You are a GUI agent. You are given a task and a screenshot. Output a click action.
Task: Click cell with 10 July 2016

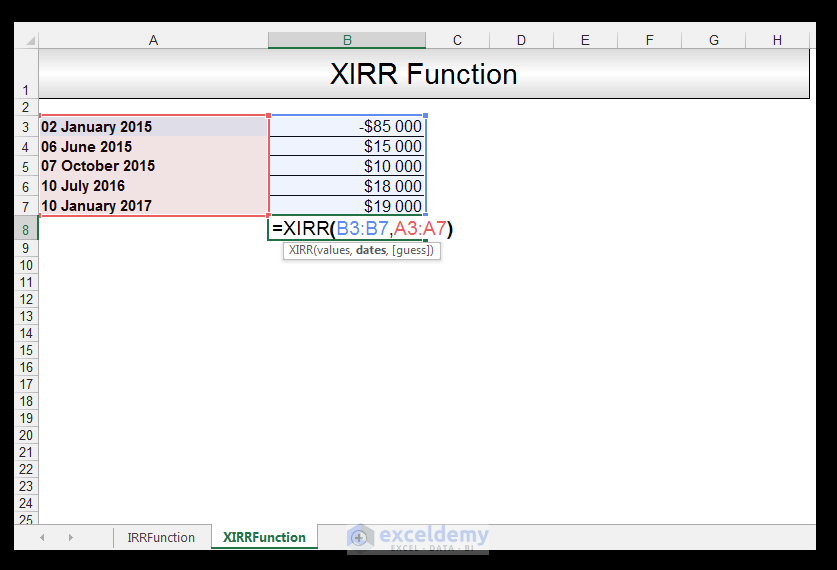click(x=154, y=186)
